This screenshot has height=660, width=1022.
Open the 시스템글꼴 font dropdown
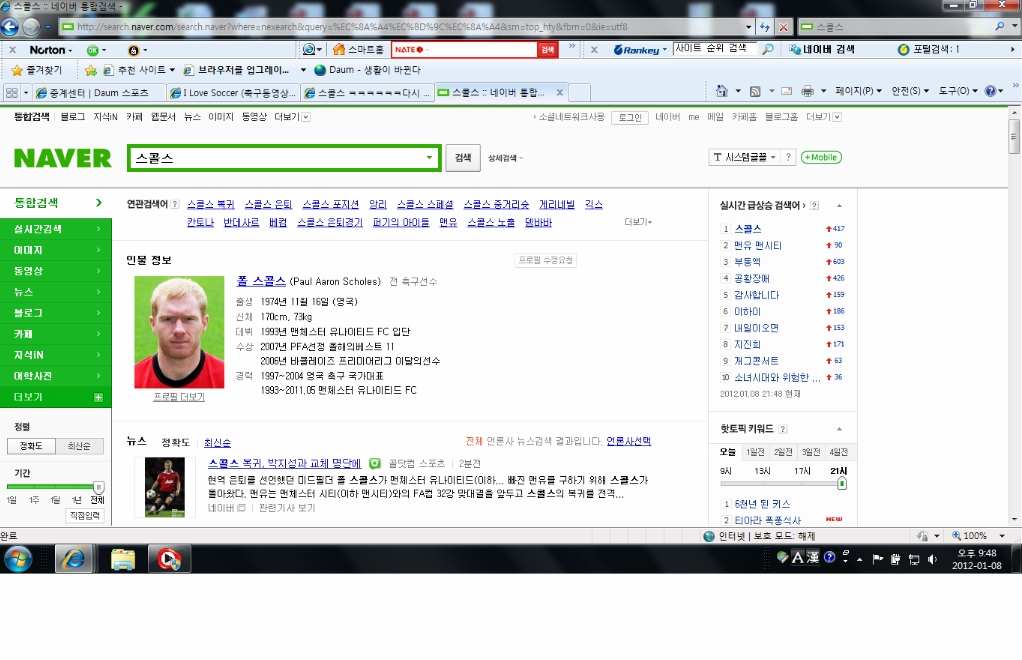(744, 157)
